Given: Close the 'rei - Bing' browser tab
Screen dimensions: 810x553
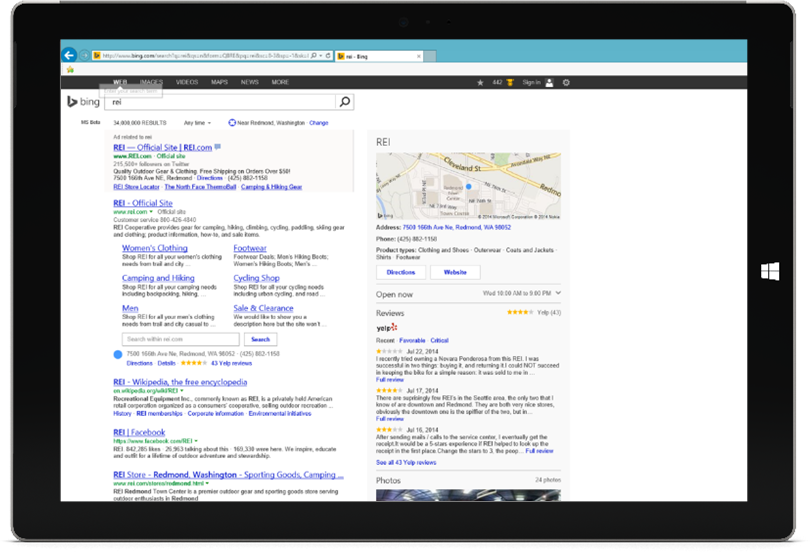Looking at the screenshot, I should pos(418,56).
